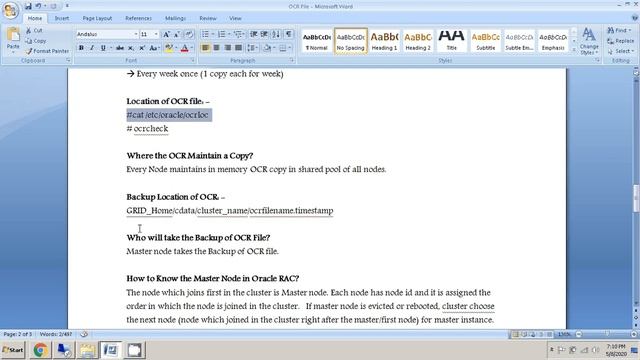Click the vertical scrollbar thumb
Viewport: 640px width, 360px height.
[x=636, y=198]
